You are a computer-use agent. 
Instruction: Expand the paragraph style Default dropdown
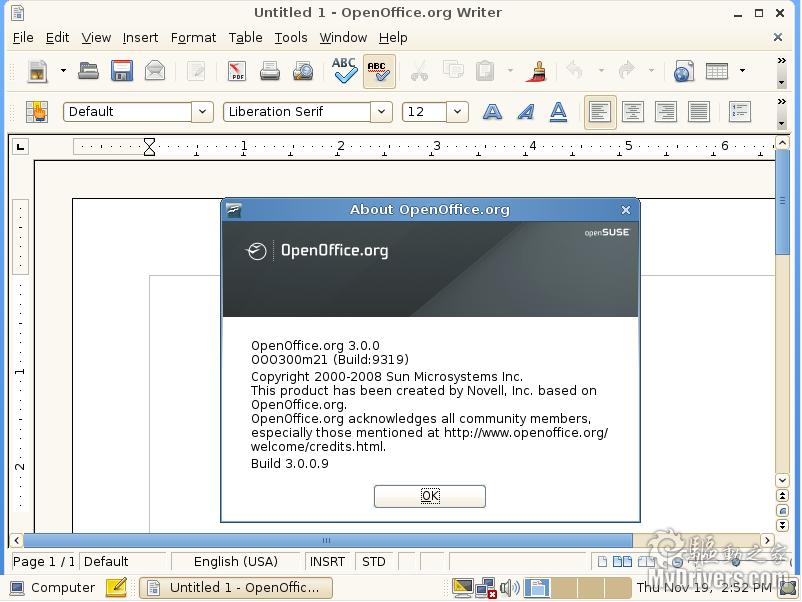pos(203,112)
